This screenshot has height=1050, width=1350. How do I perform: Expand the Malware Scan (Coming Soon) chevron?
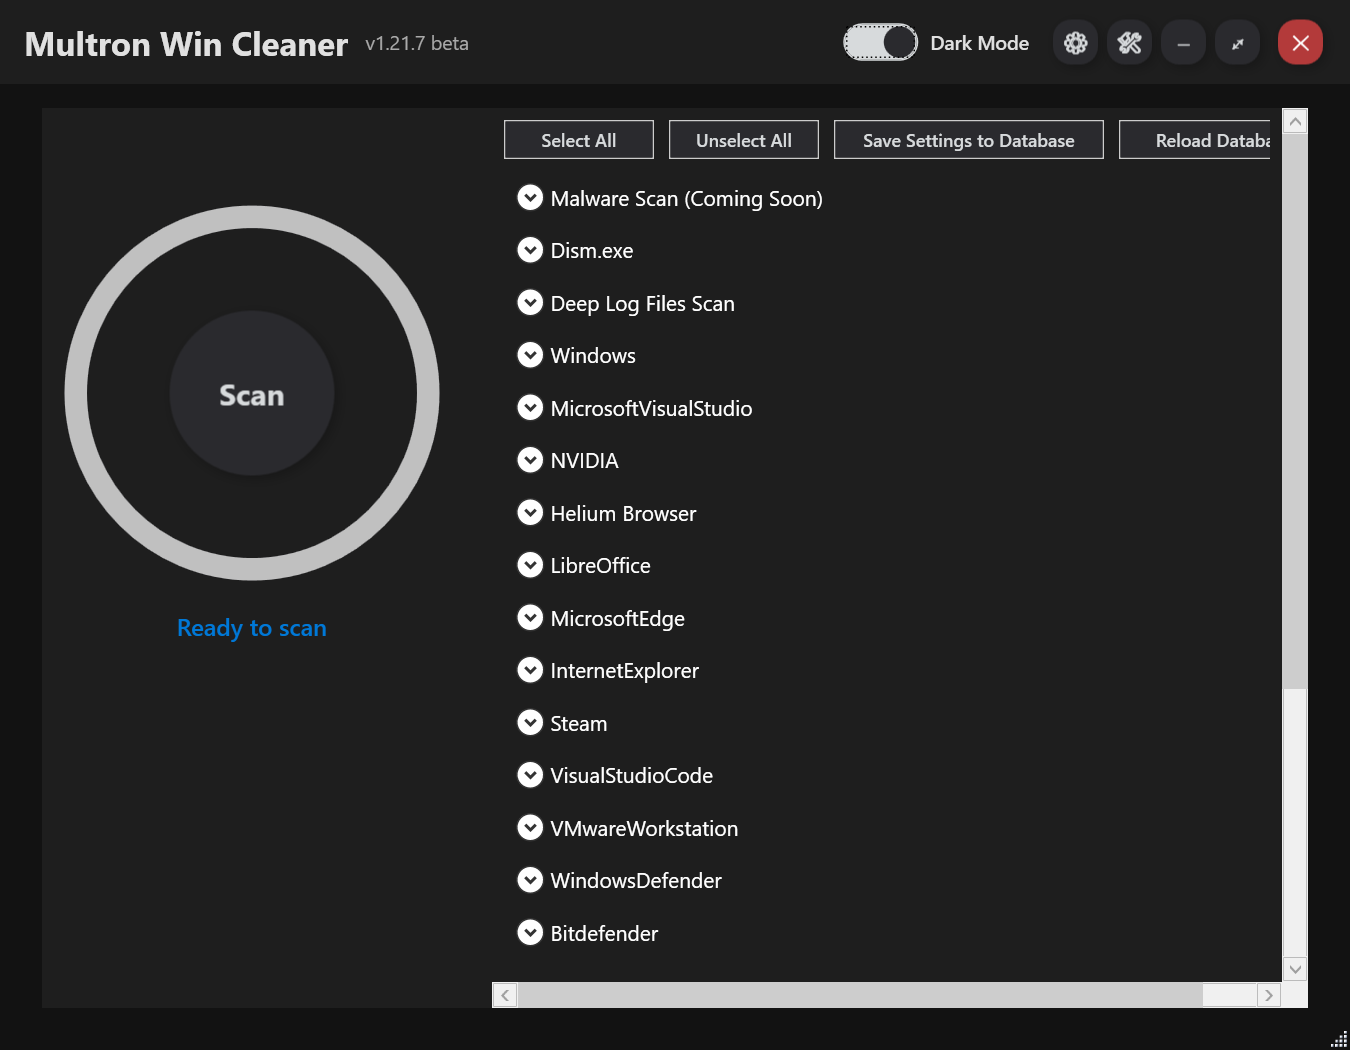point(530,198)
